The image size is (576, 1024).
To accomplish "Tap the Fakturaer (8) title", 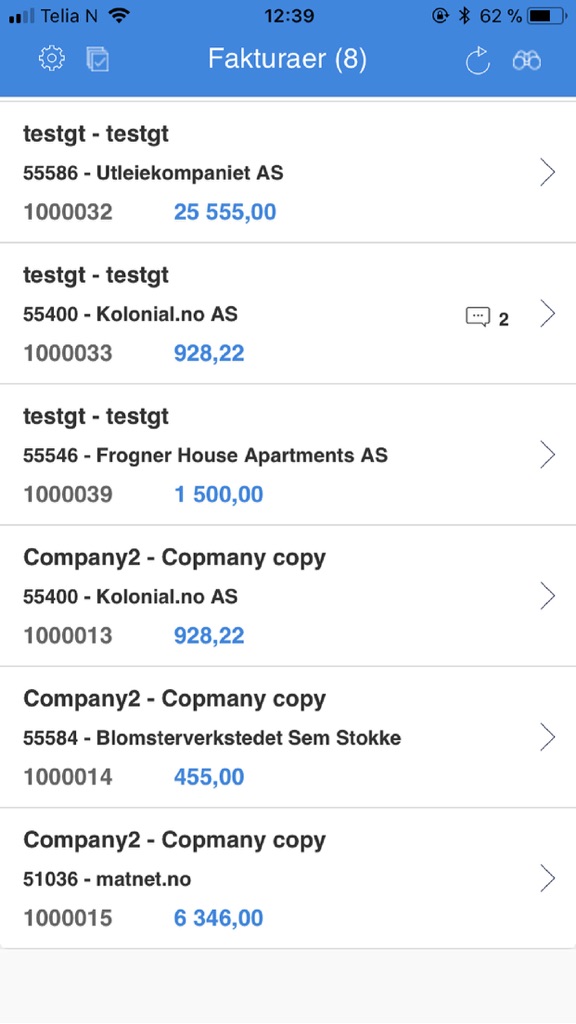I will 287,59.
